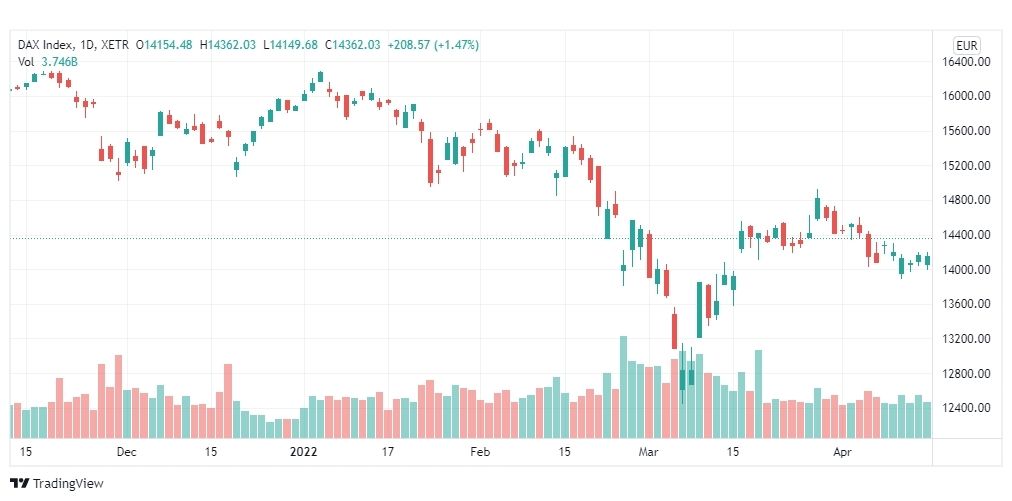Select the DAX Index title label
Viewport: 1012px width, 501px height.
coord(45,45)
